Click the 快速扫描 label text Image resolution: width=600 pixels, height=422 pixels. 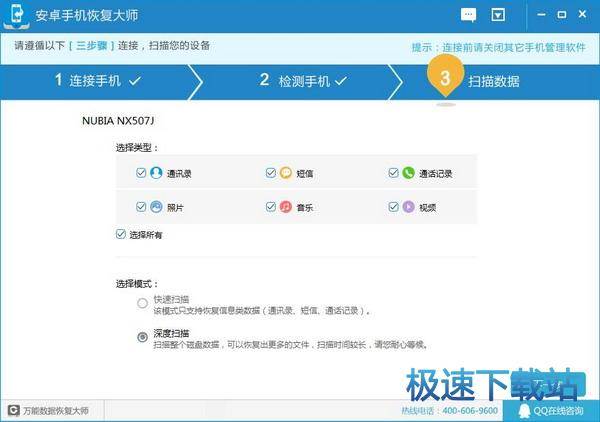tap(171, 299)
